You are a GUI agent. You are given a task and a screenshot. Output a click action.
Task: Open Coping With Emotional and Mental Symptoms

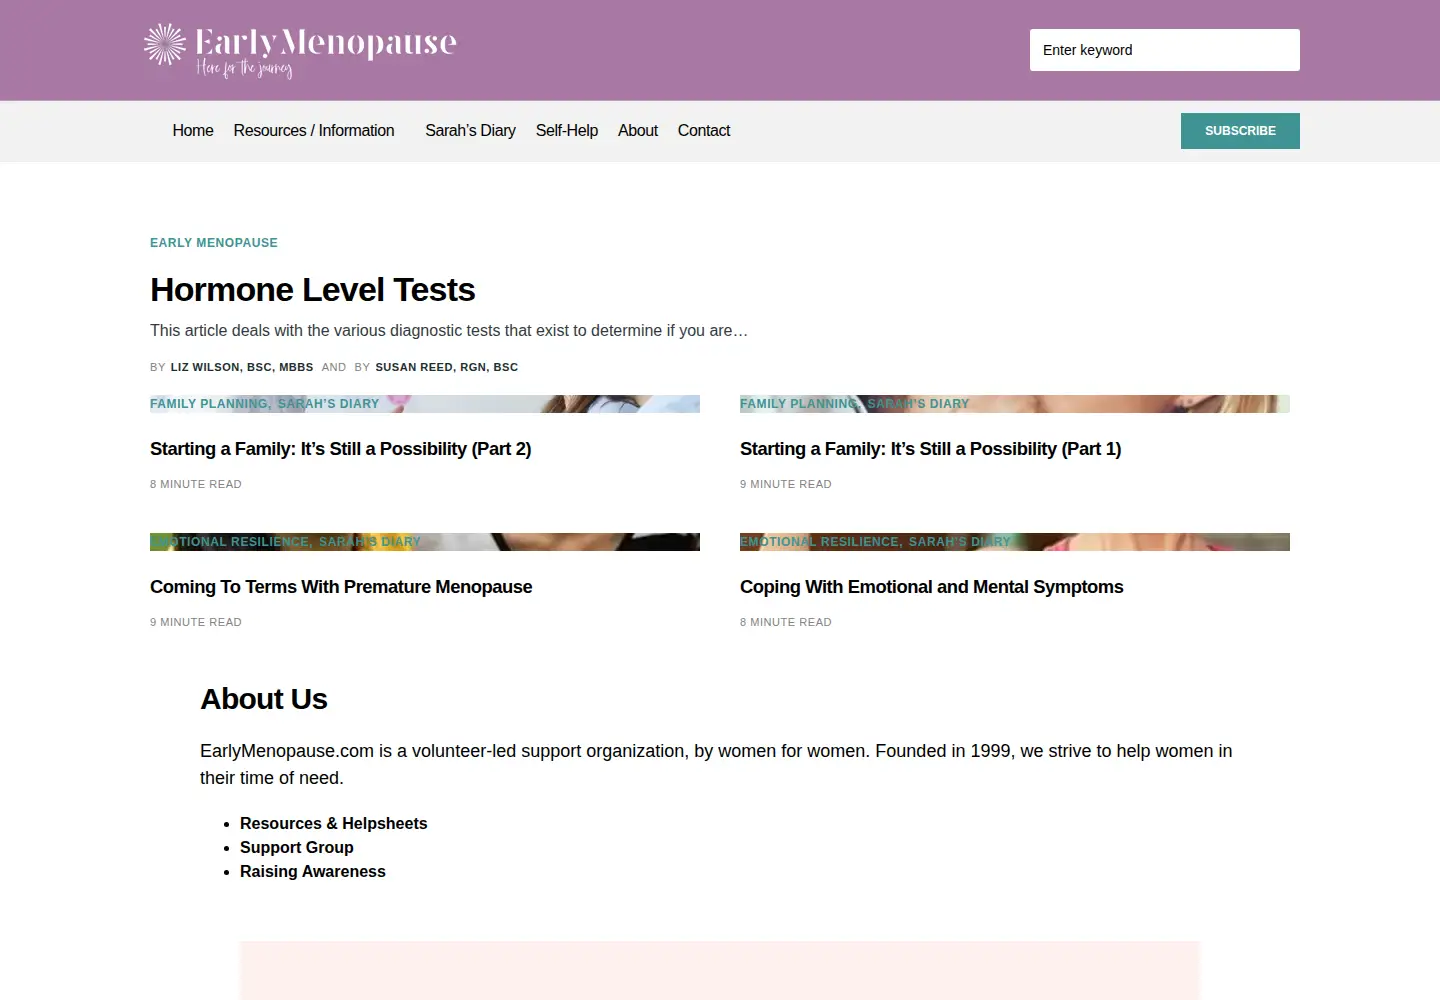[932, 587]
